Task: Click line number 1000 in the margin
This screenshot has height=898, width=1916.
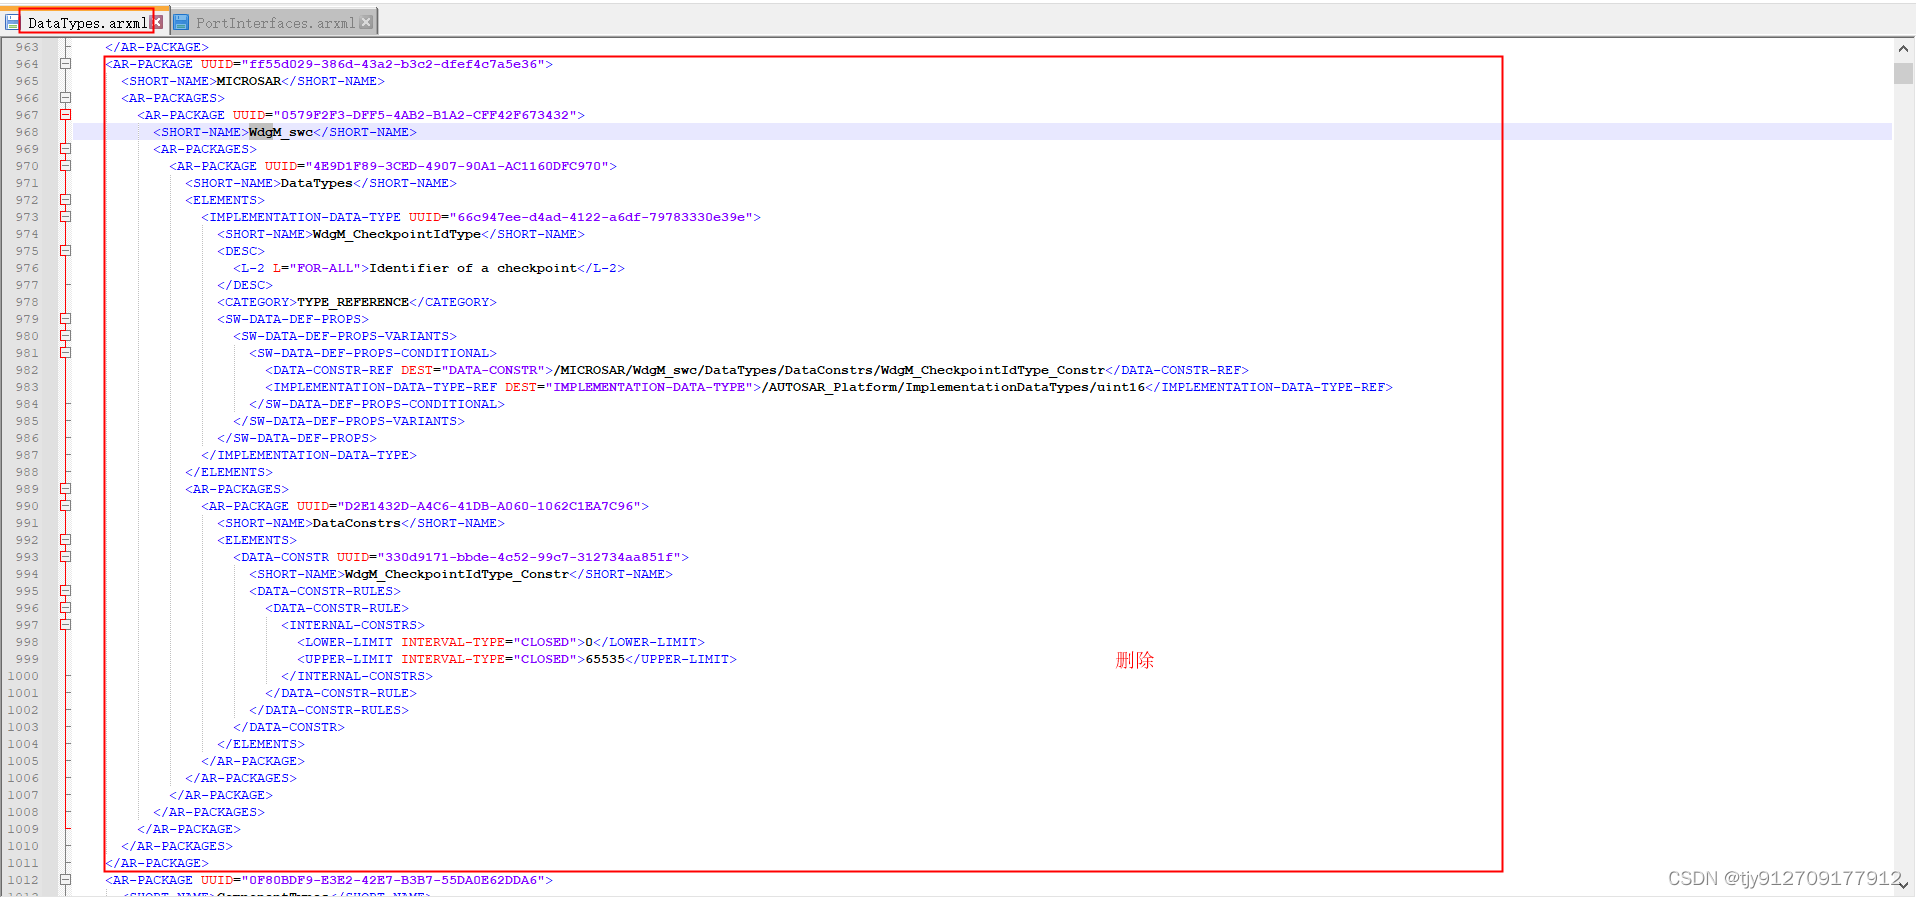Action: click(23, 676)
